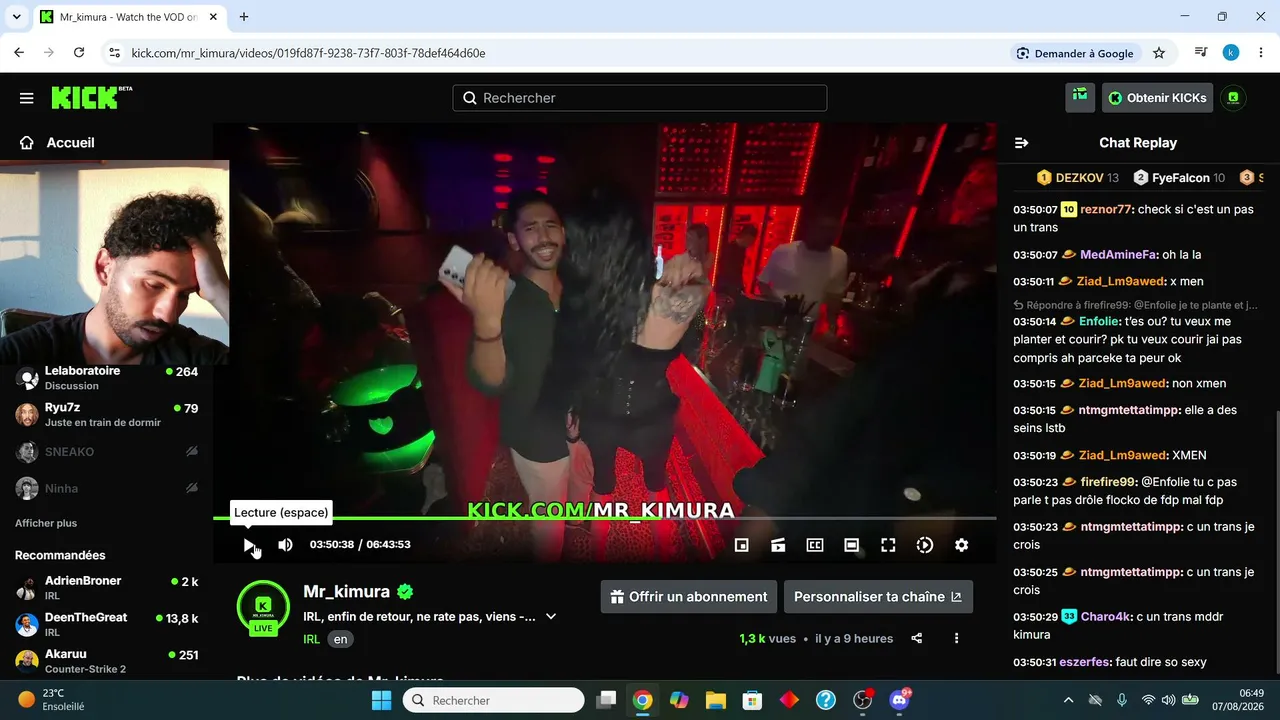Click the Chrome address bar URL
This screenshot has width=1280, height=720.
point(309,53)
